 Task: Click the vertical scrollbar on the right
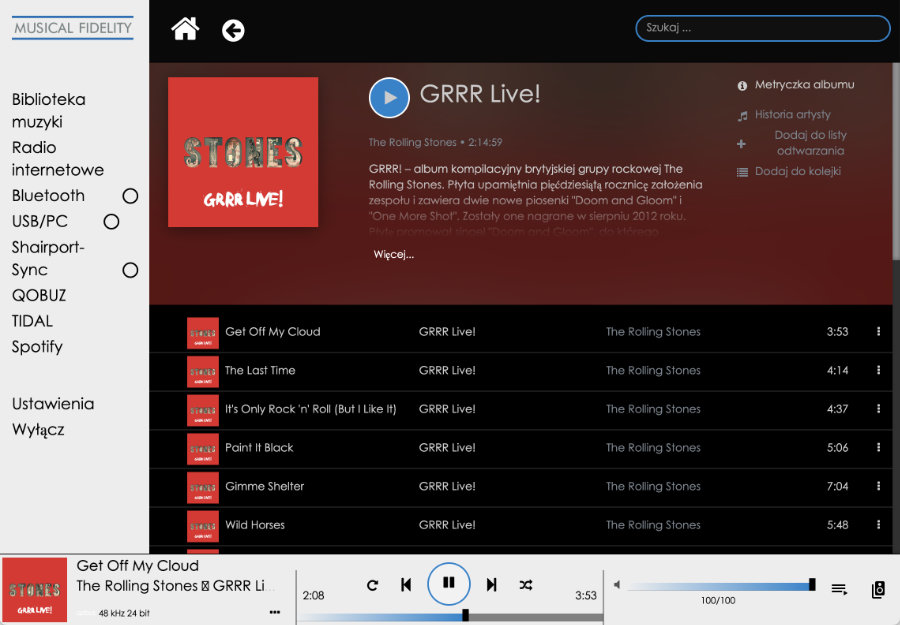(896, 161)
